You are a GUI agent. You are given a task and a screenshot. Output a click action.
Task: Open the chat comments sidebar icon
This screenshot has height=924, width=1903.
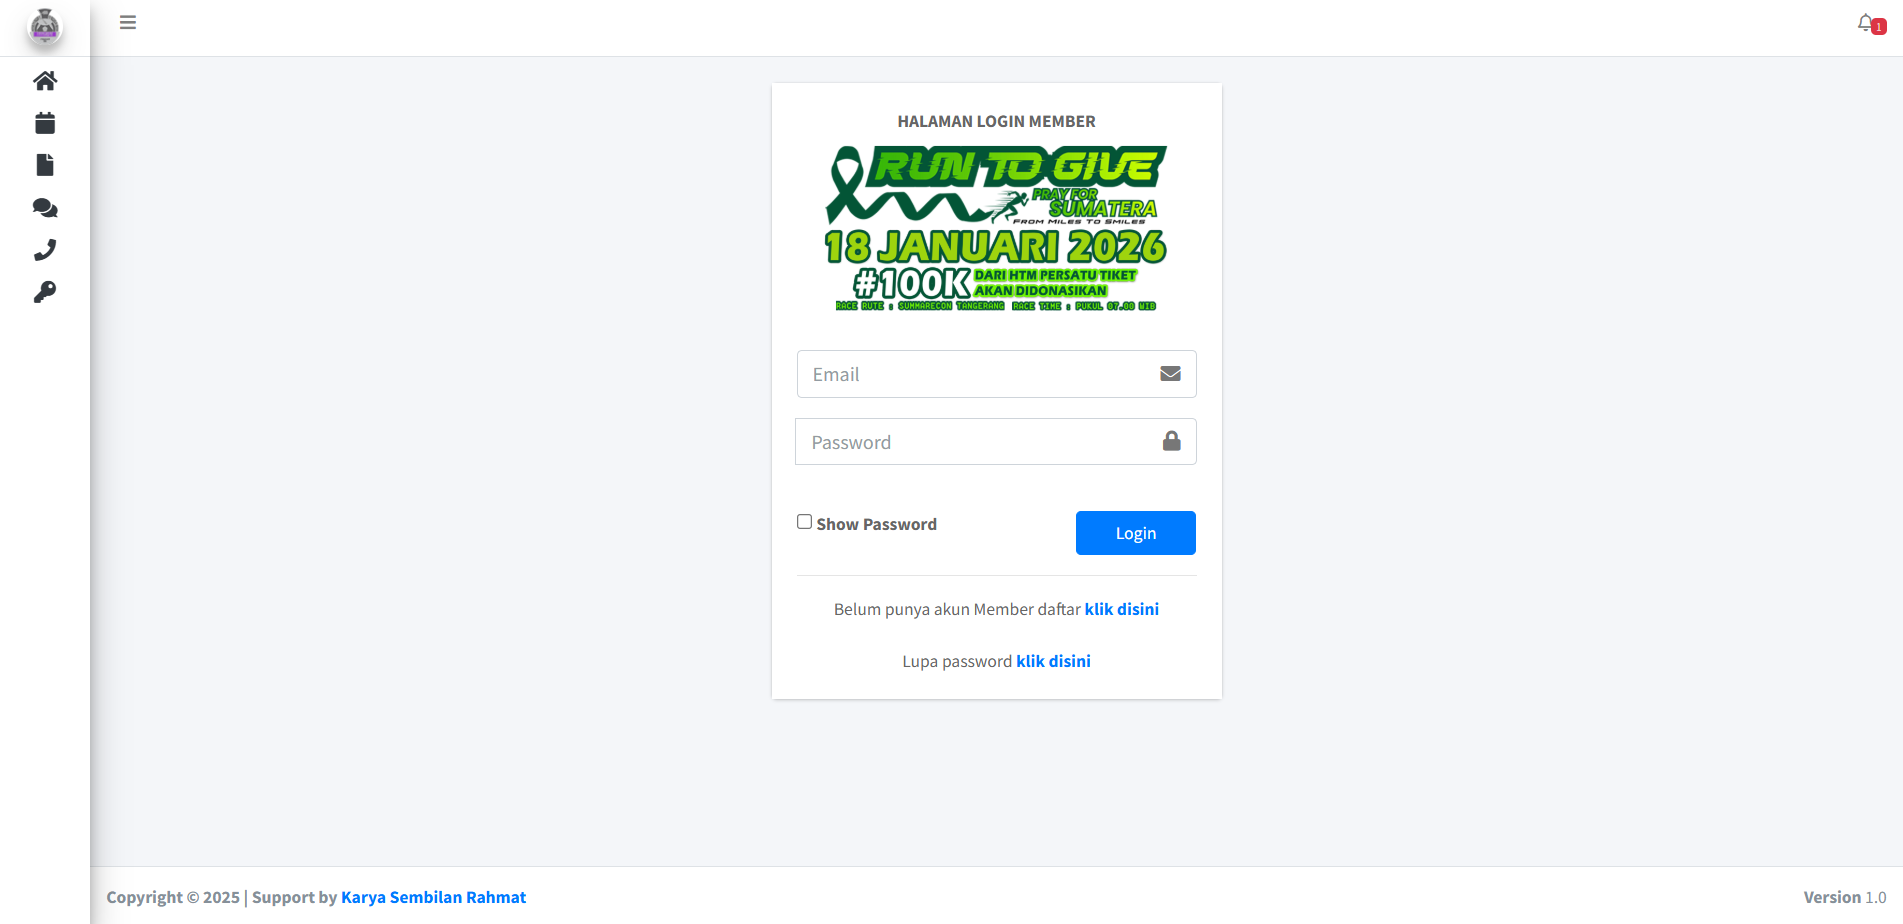(45, 208)
